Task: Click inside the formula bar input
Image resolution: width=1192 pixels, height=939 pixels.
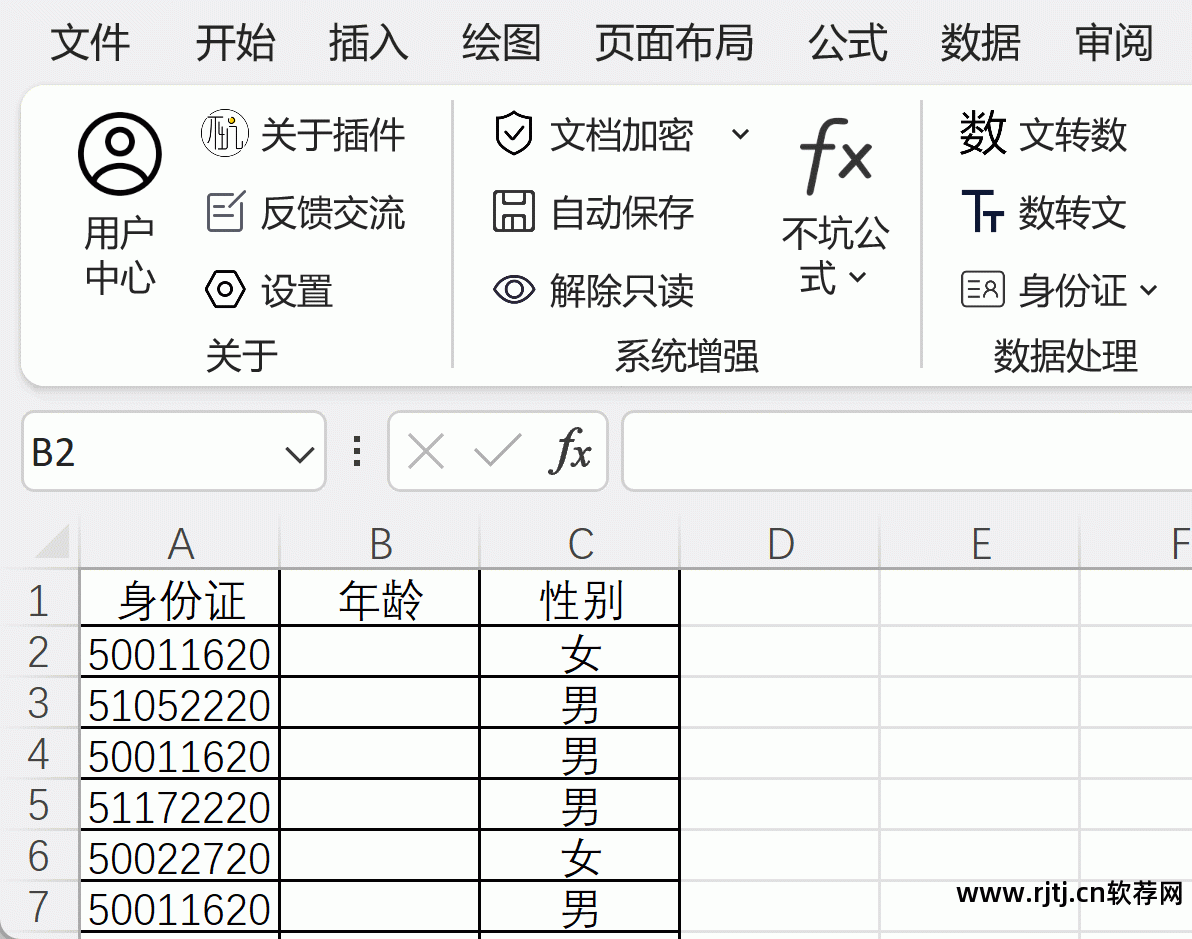Action: [906, 451]
